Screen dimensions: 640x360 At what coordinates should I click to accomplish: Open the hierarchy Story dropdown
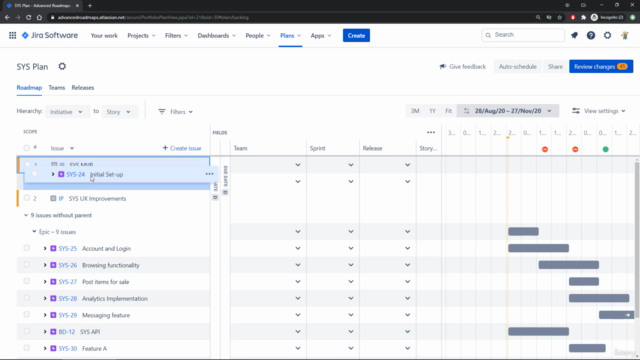(x=119, y=112)
